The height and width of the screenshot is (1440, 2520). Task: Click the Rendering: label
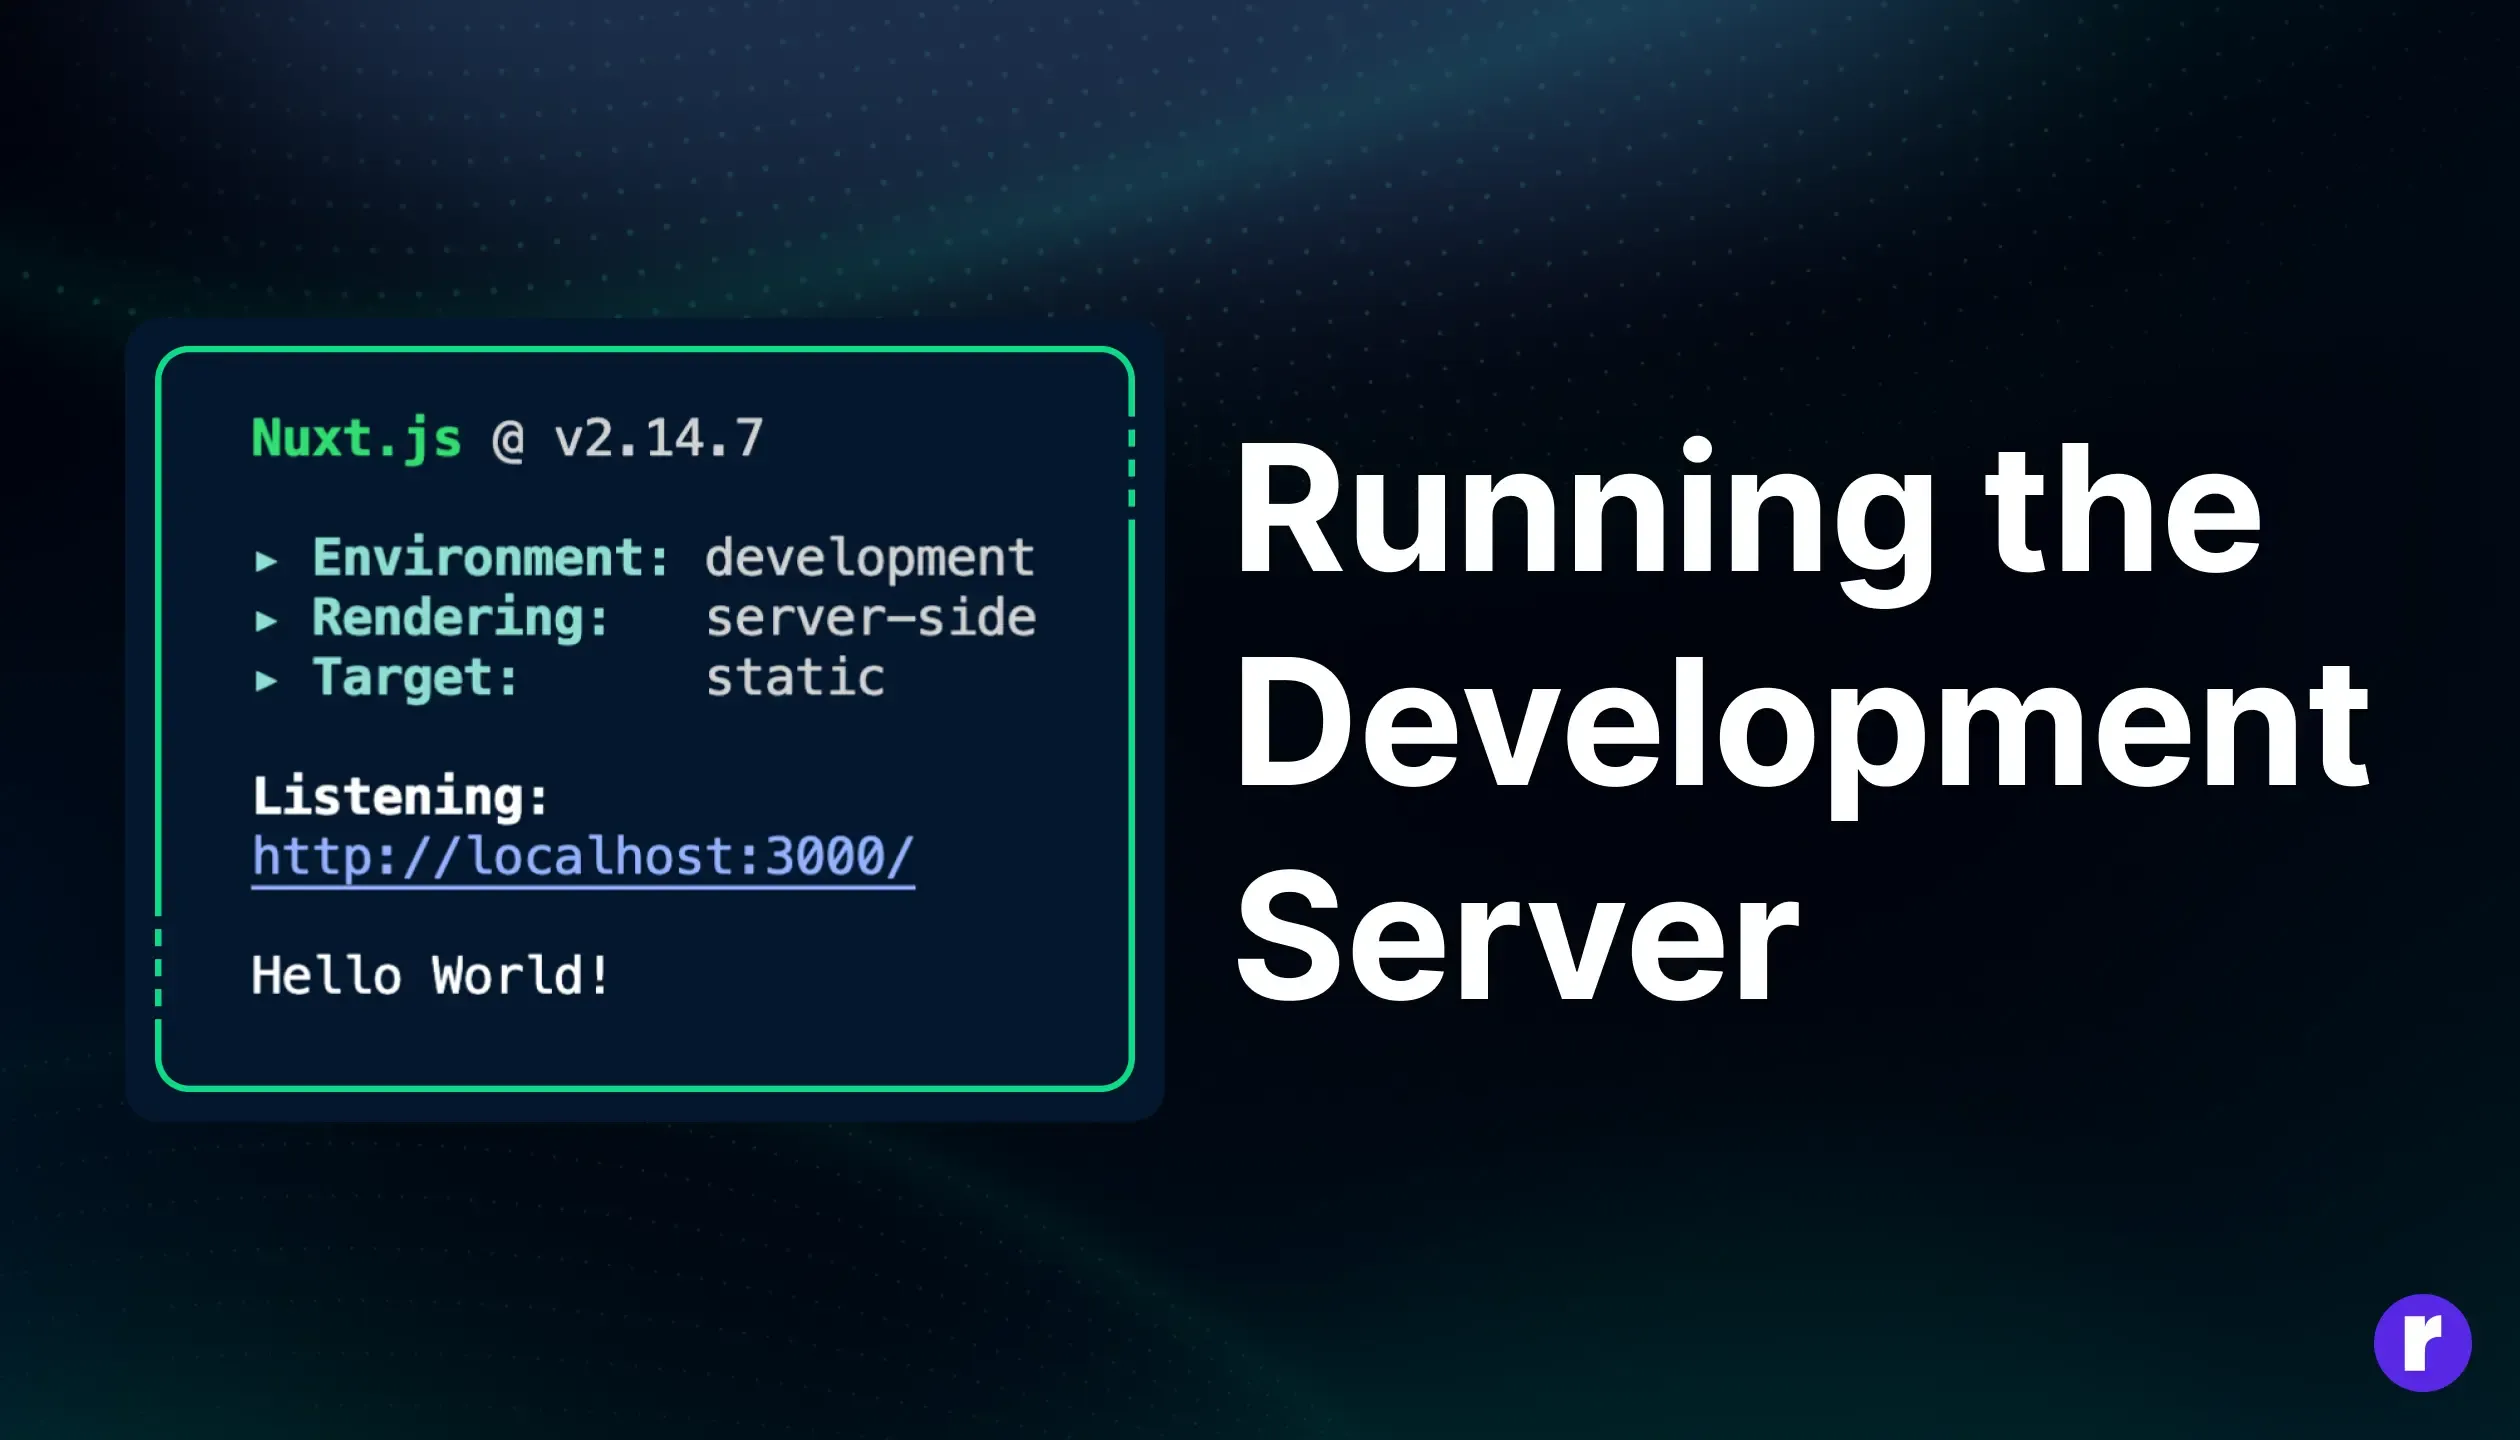click(460, 618)
